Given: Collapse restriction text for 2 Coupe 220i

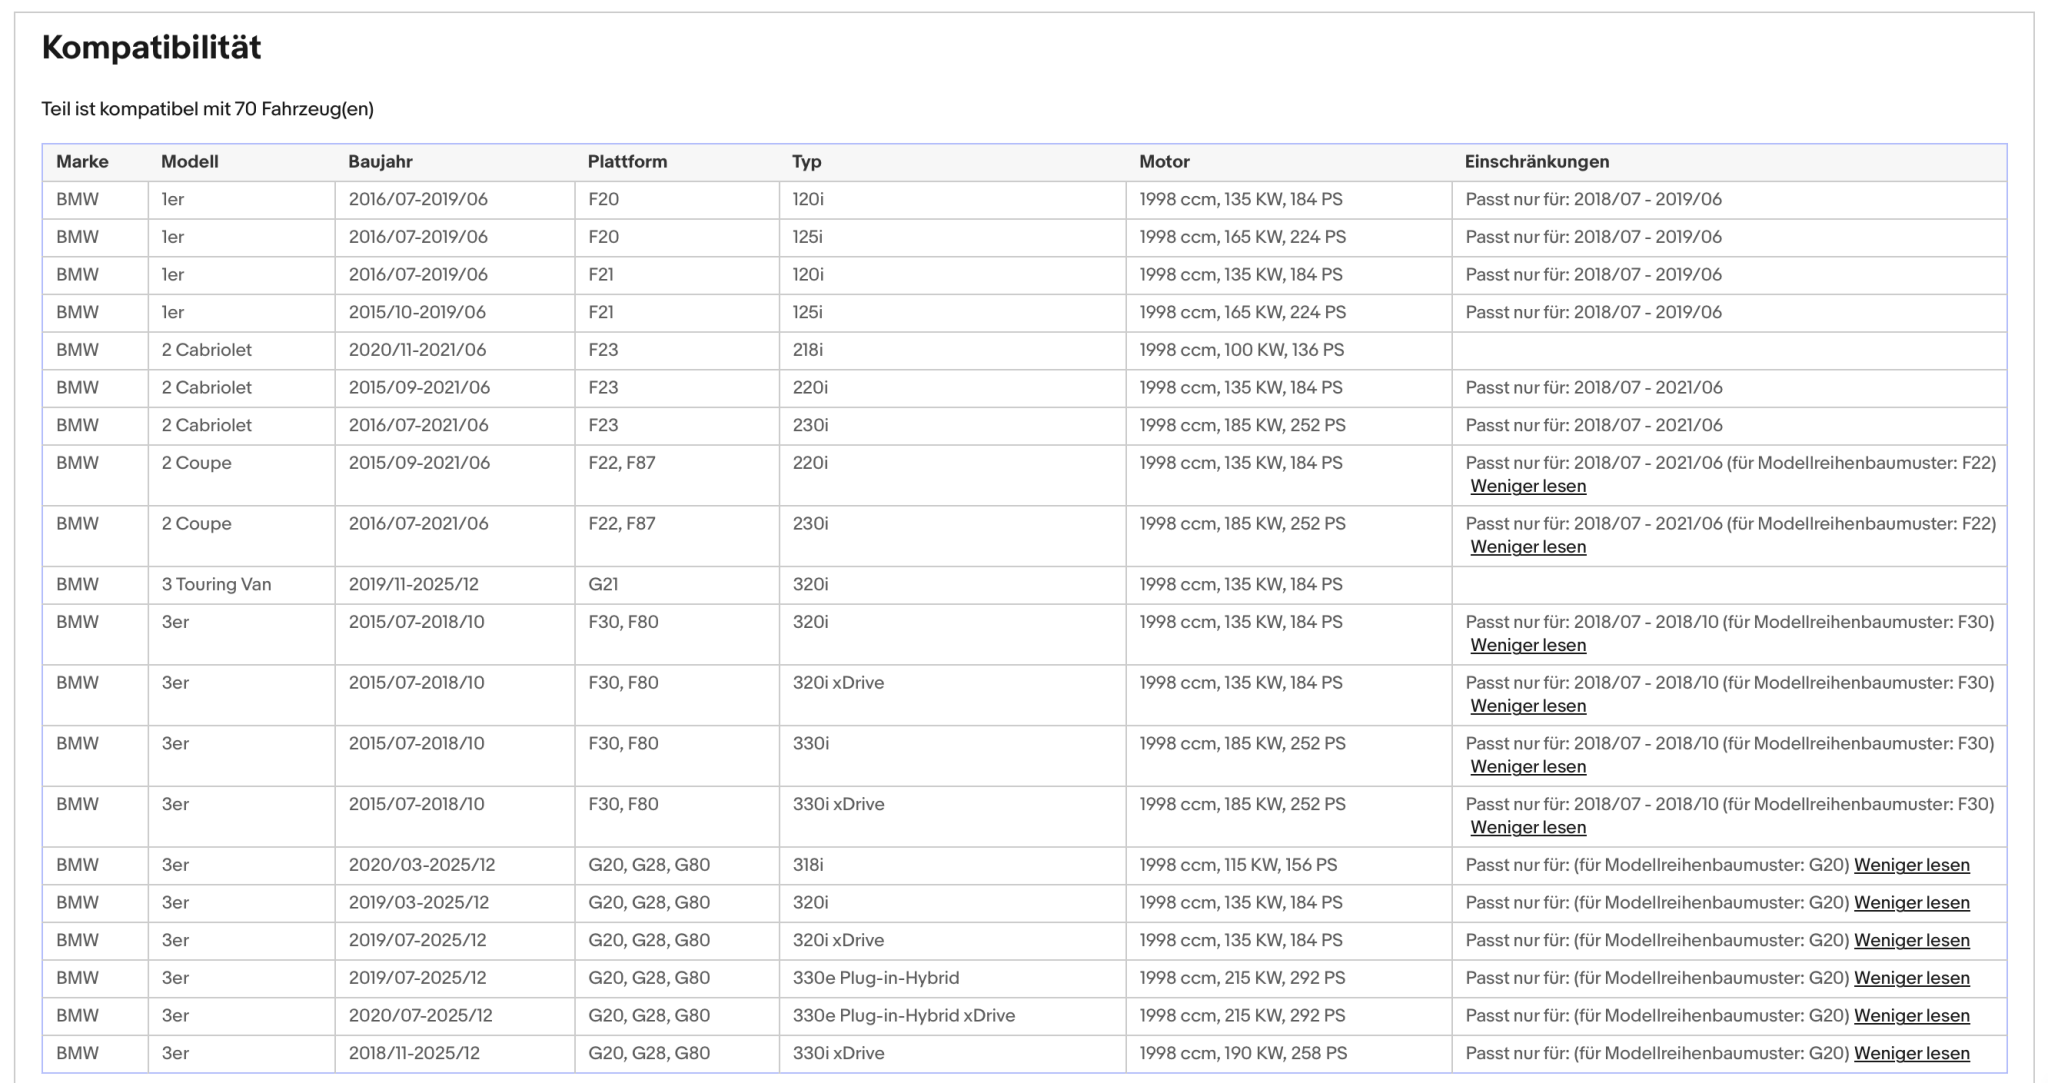Looking at the screenshot, I should [x=1527, y=486].
